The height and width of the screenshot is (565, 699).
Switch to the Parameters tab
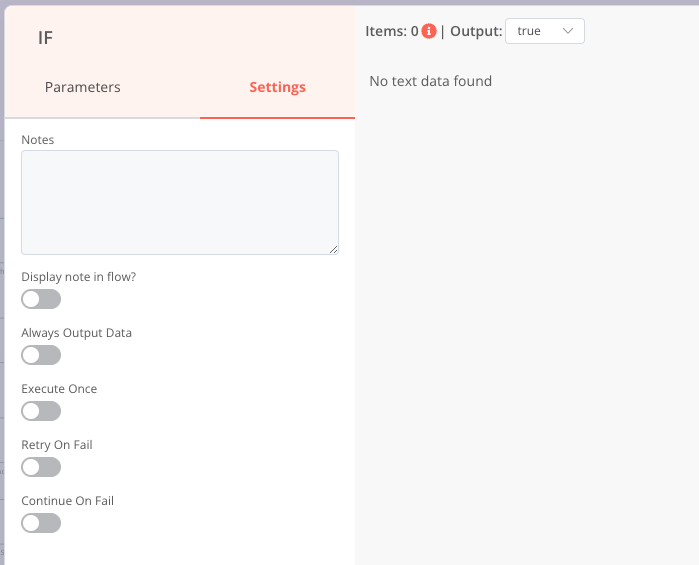(x=82, y=87)
